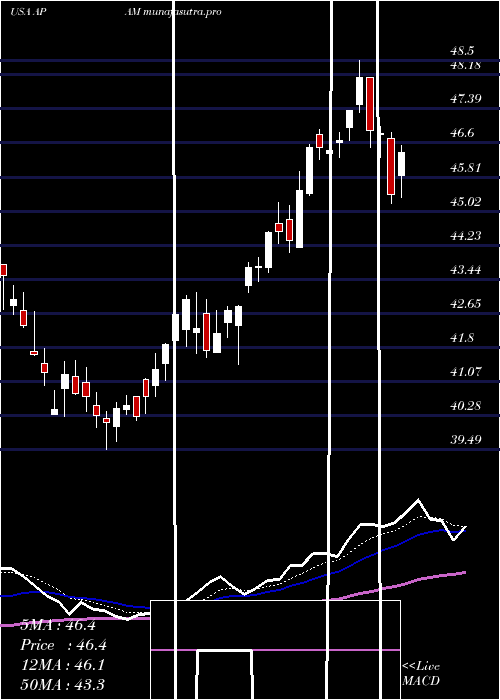Click the 45.81 price axis label
Screen dimensions: 500x700
pyautogui.click(x=466, y=168)
